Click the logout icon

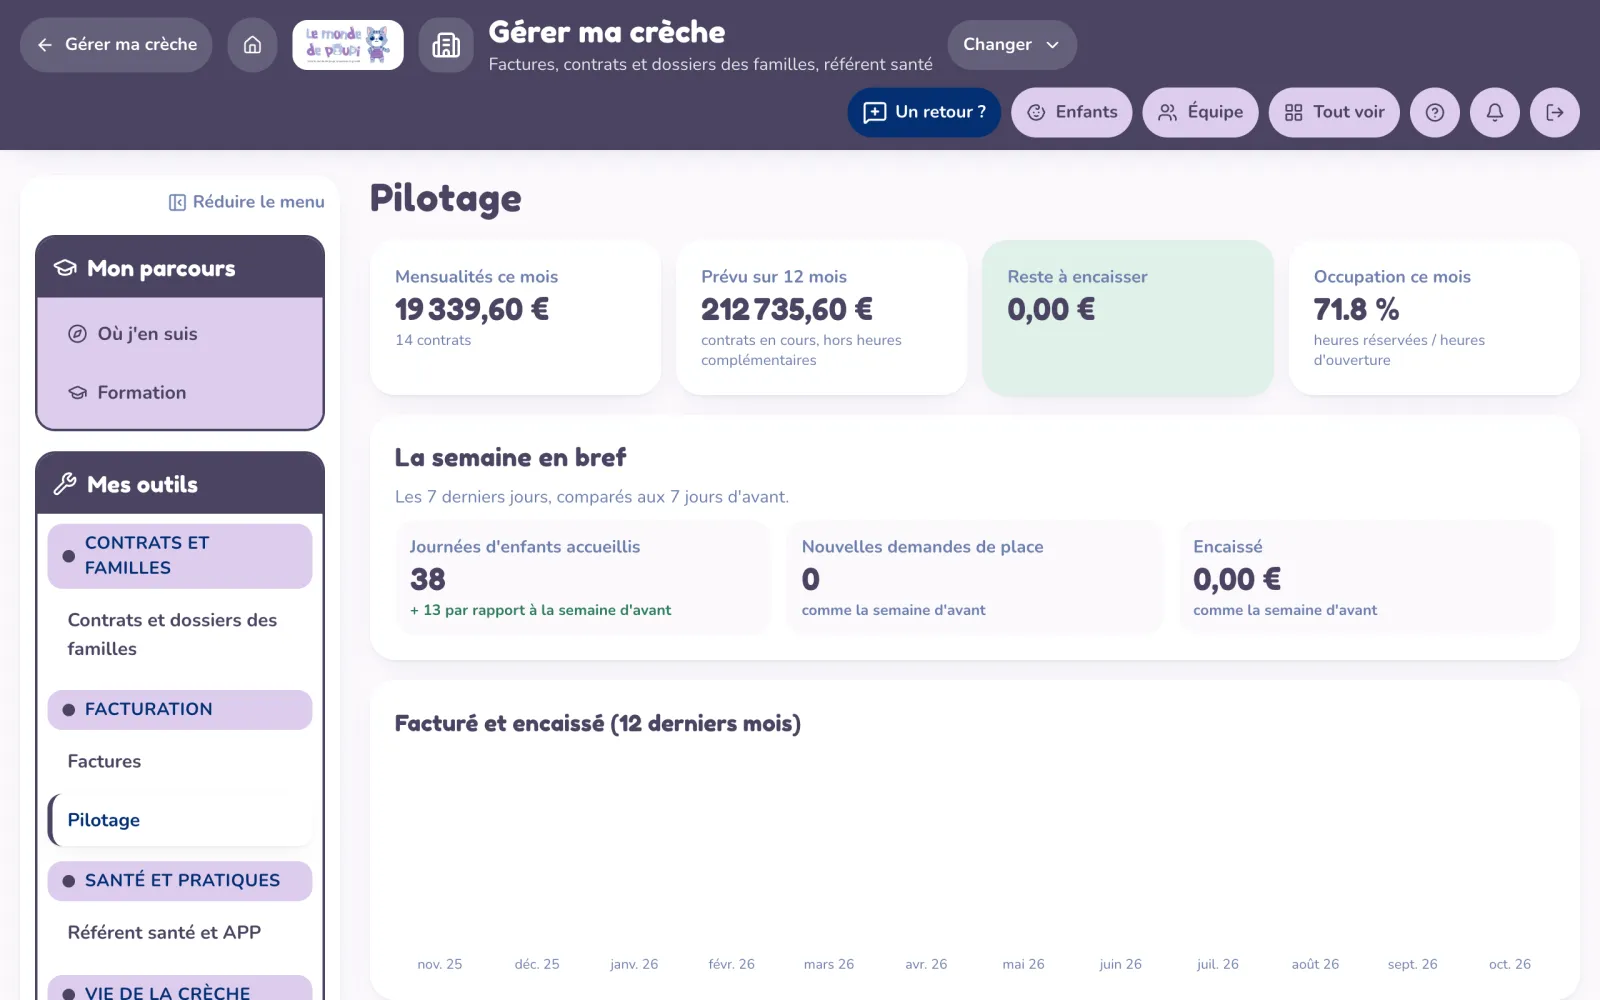coord(1555,112)
